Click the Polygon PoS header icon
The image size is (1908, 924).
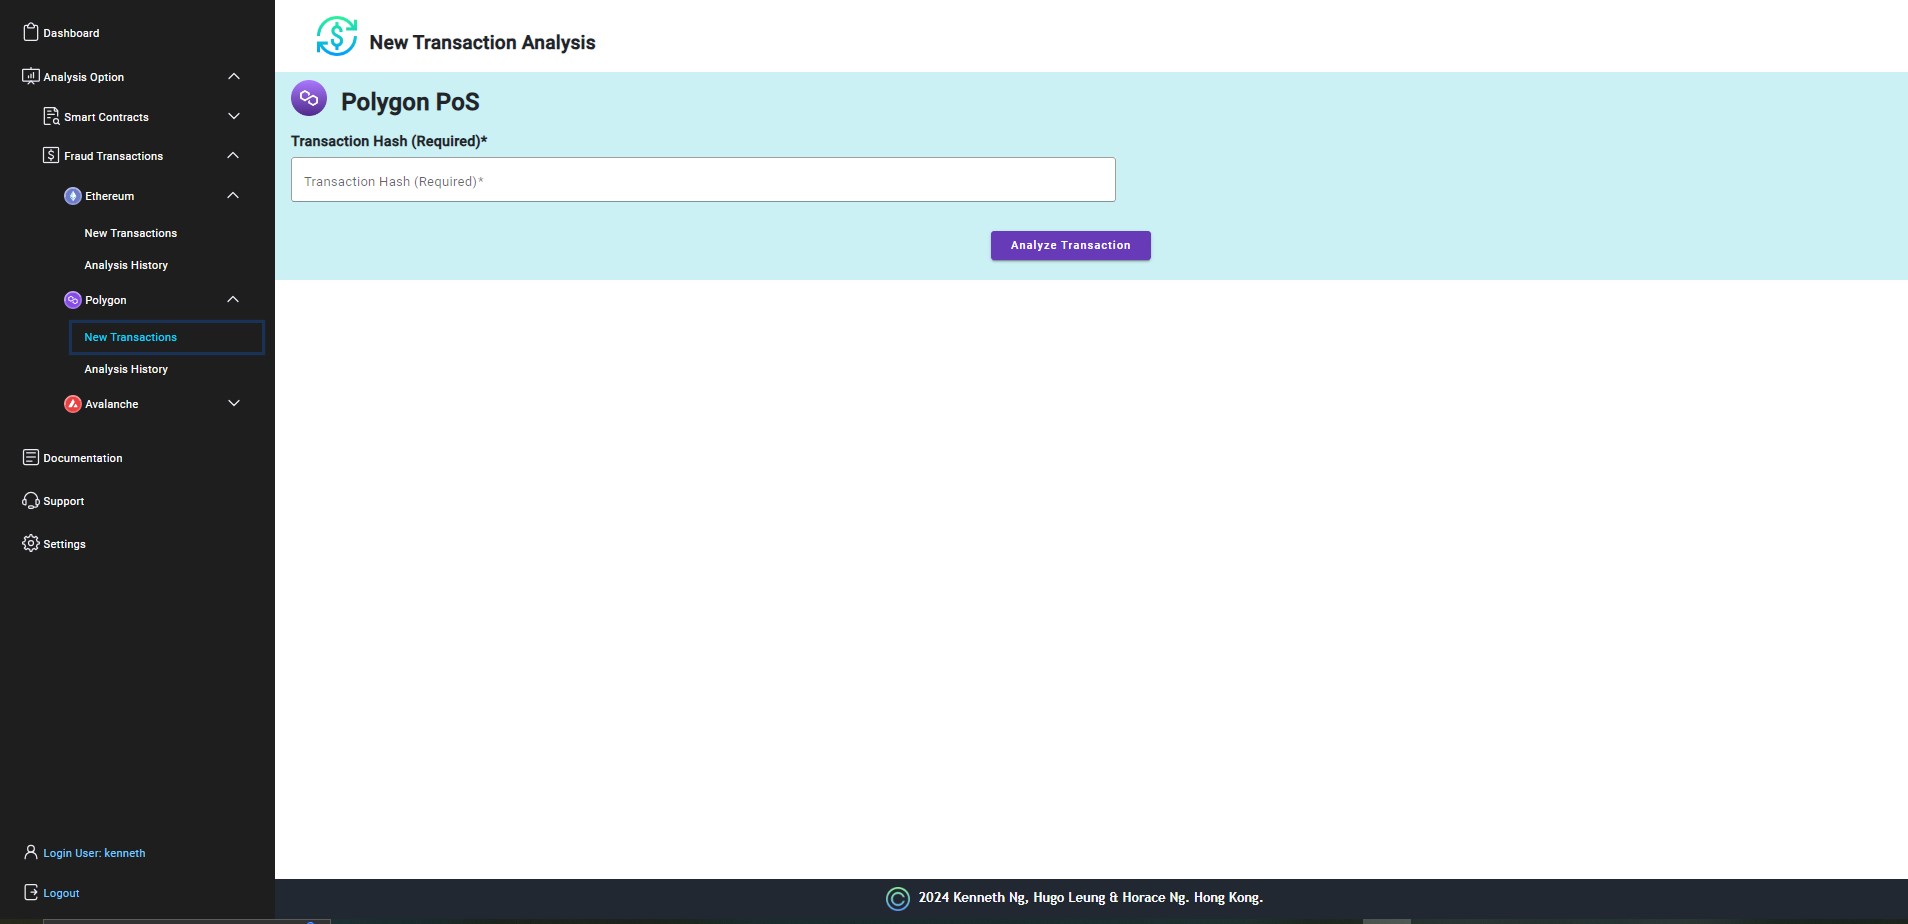(309, 98)
